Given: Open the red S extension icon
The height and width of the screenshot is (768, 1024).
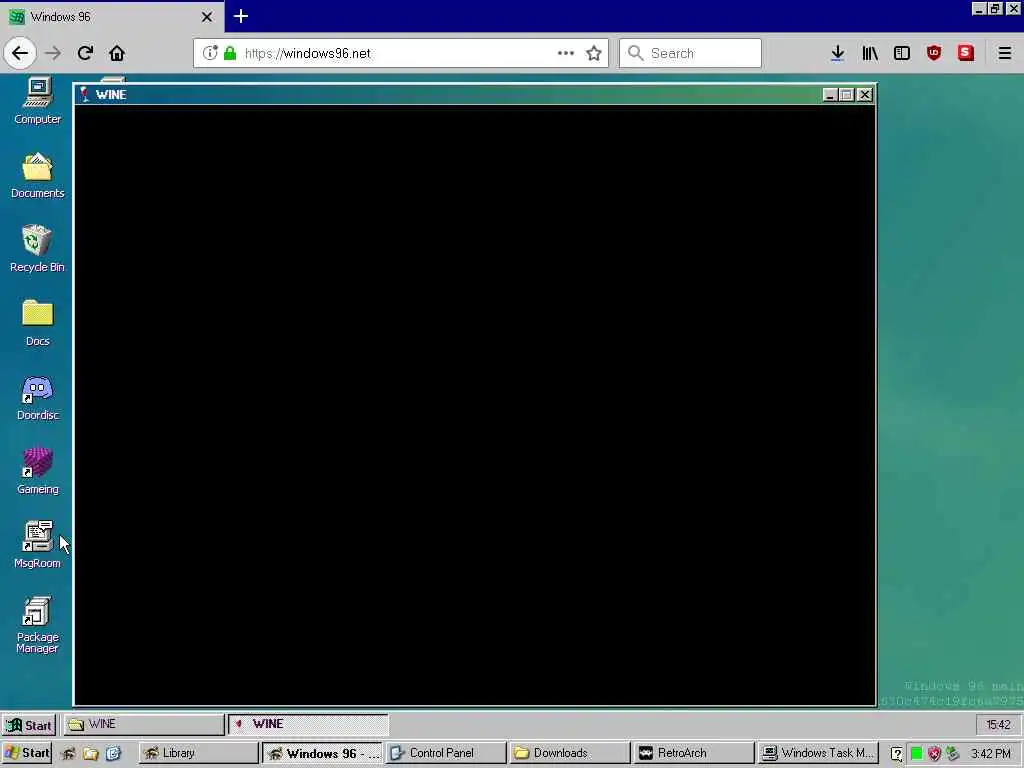Looking at the screenshot, I should click(x=966, y=53).
